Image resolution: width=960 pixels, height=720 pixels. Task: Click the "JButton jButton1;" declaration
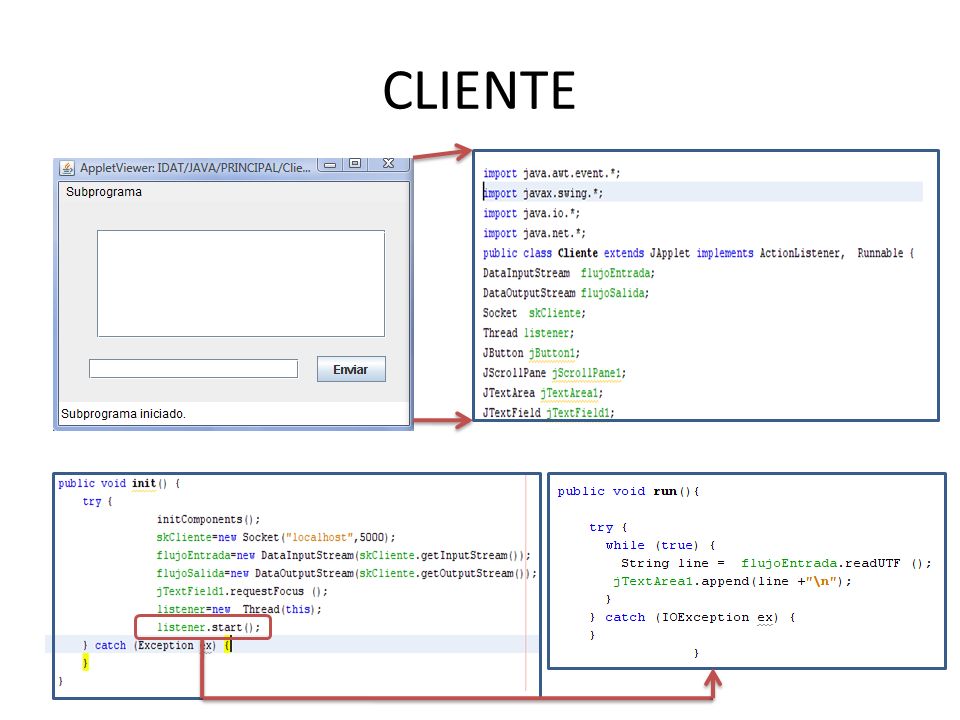(531, 353)
